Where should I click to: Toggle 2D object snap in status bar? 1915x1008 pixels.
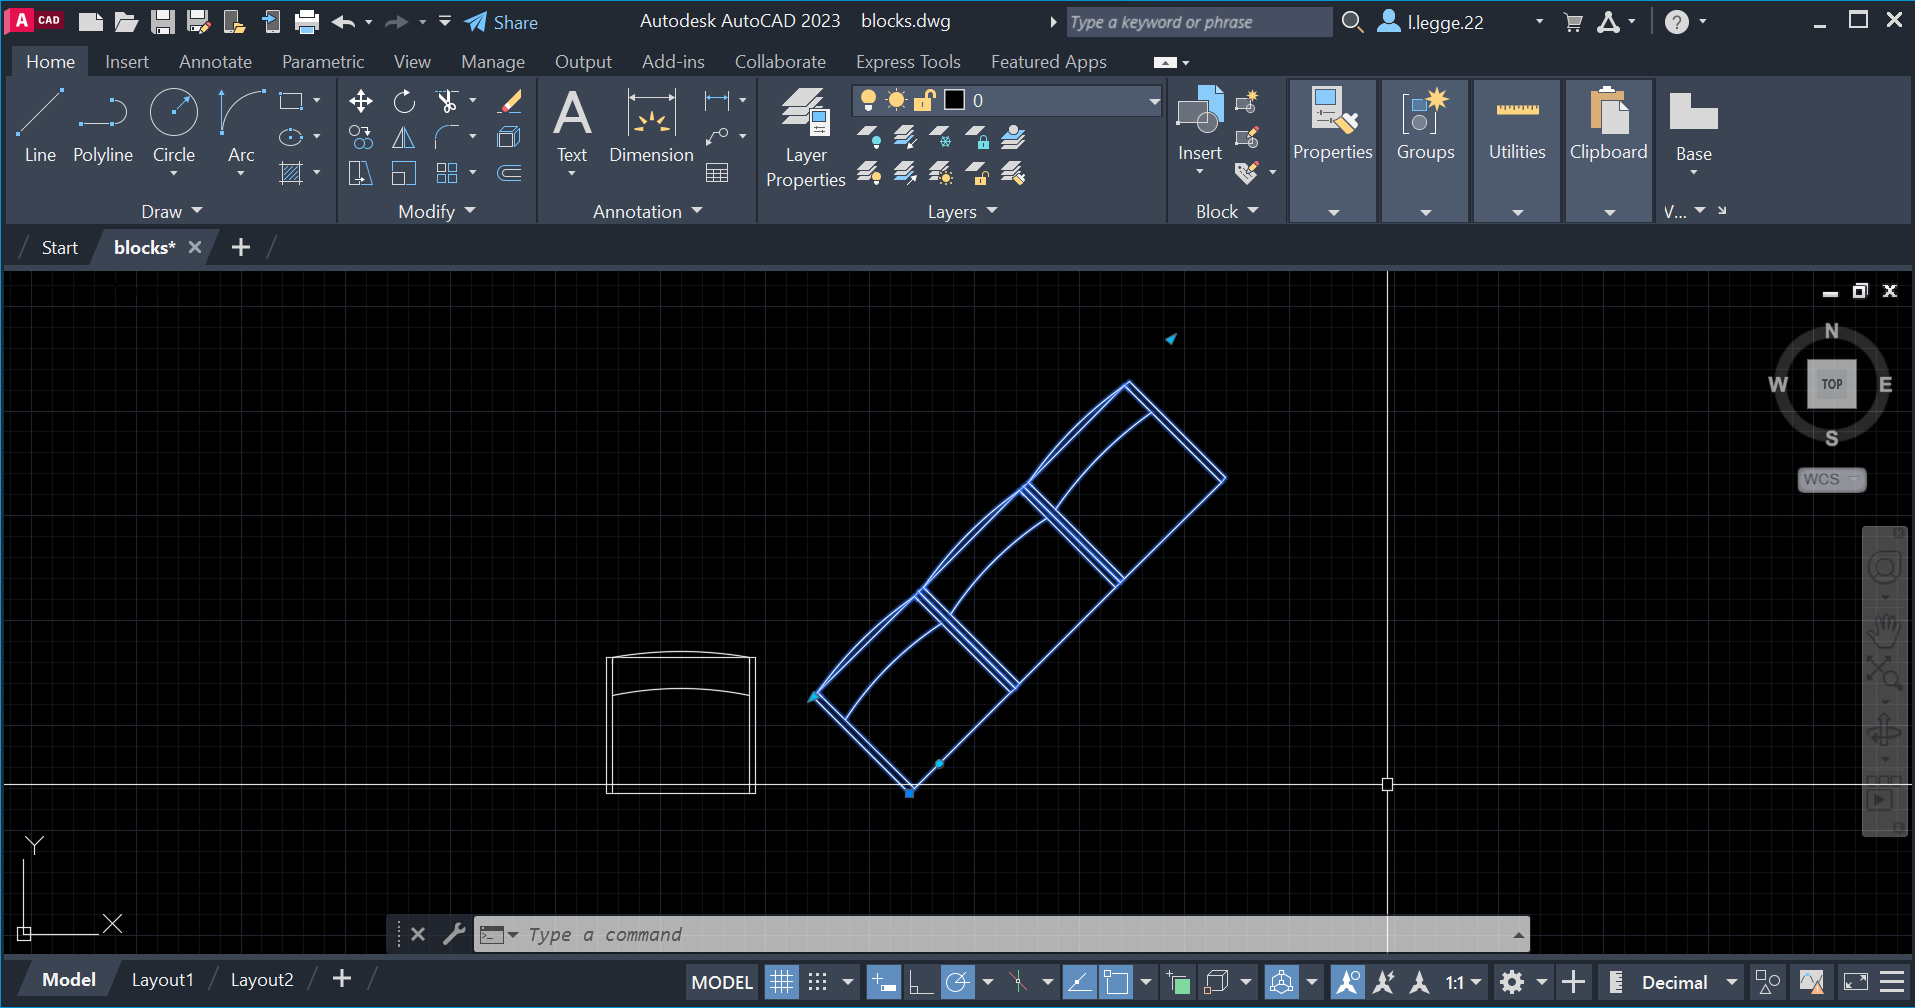coord(1115,982)
